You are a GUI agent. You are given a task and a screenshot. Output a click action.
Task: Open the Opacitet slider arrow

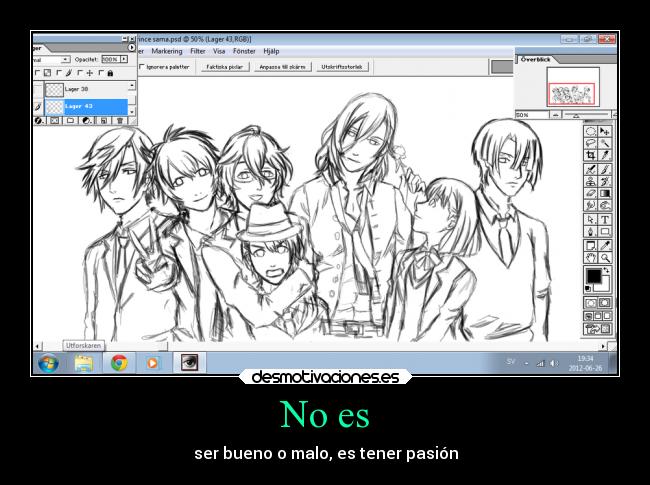tap(124, 59)
